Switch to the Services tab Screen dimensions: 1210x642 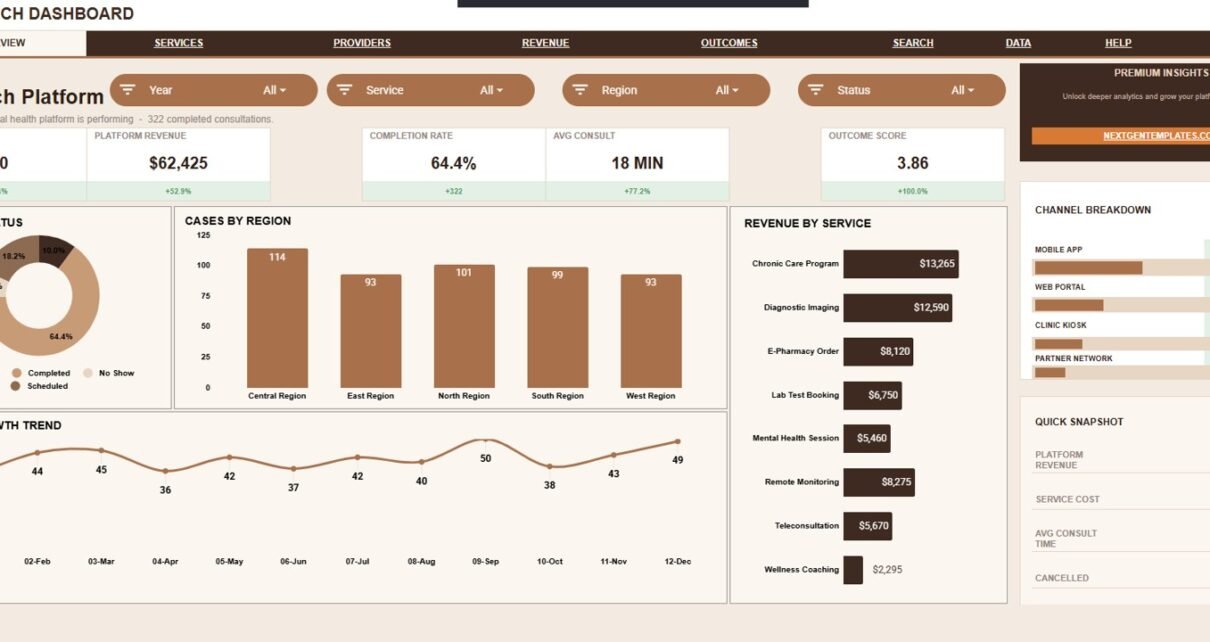pyautogui.click(x=178, y=43)
